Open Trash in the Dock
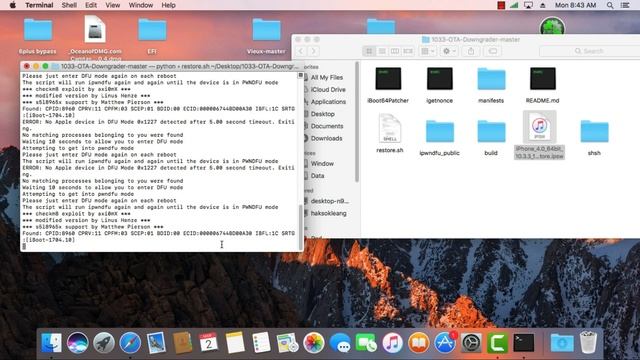 [x=588, y=342]
